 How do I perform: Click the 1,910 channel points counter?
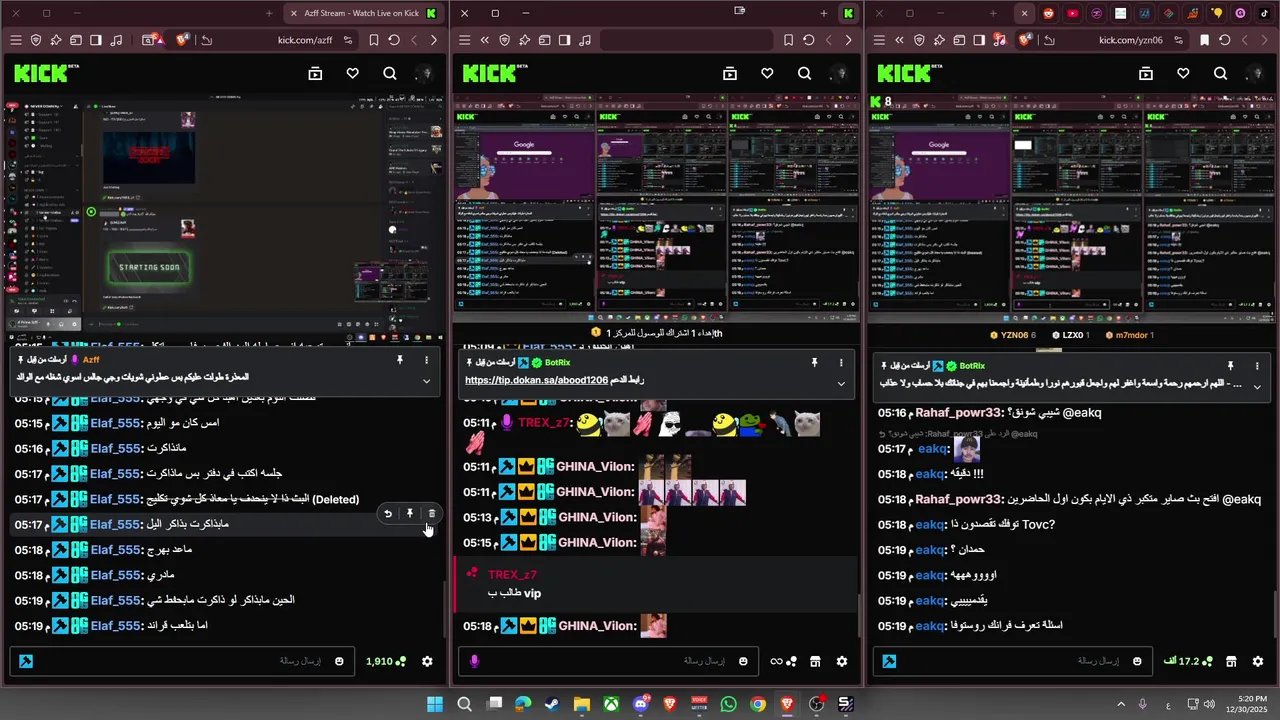(x=386, y=661)
